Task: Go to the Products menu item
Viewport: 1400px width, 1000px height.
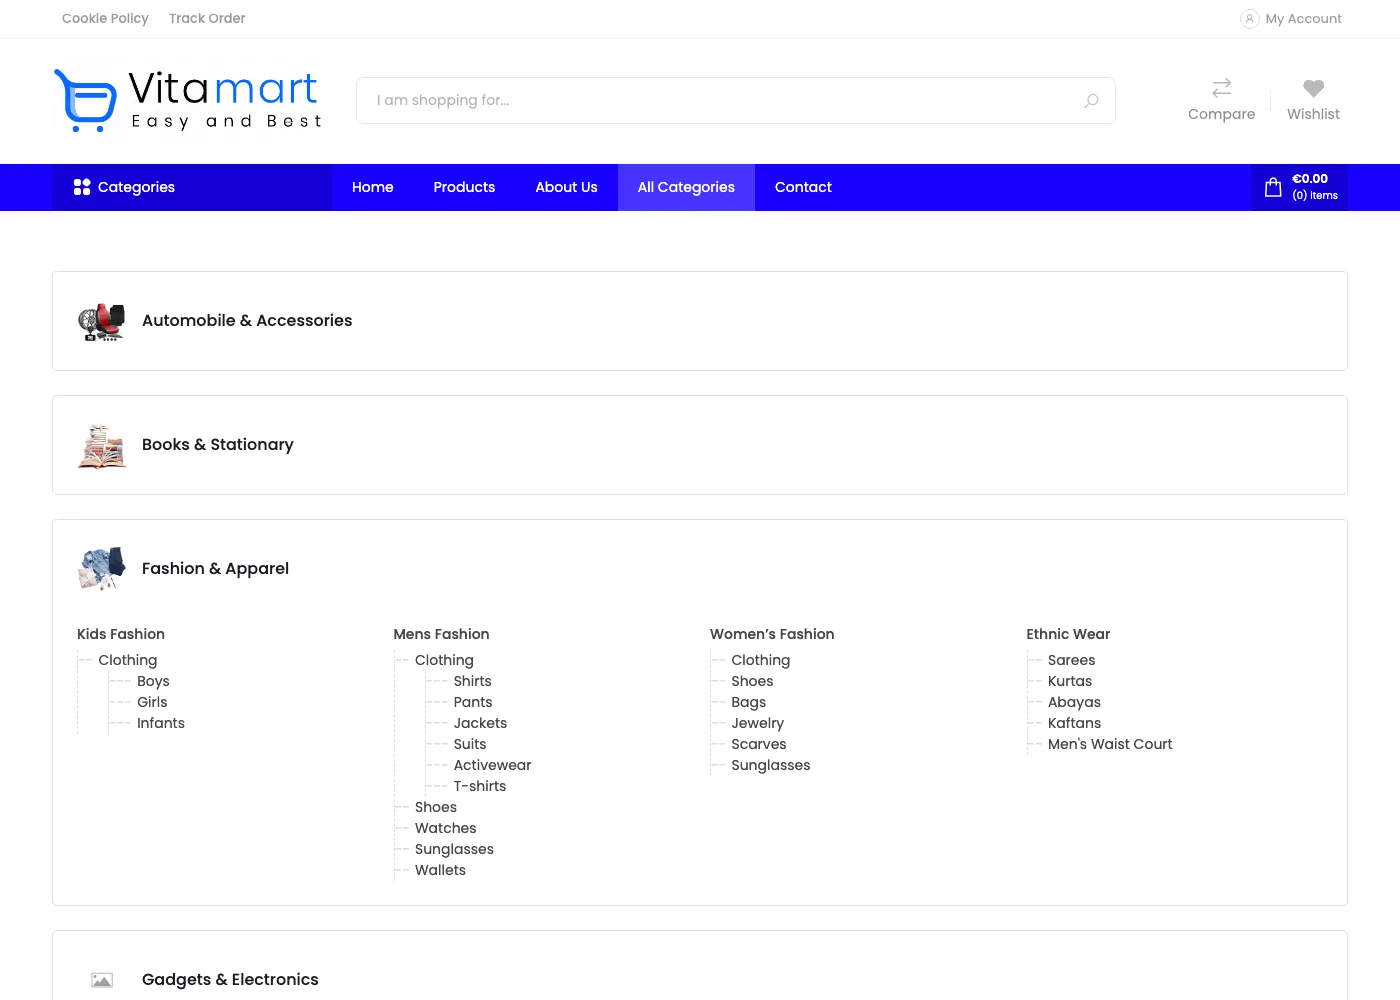Action: click(464, 187)
